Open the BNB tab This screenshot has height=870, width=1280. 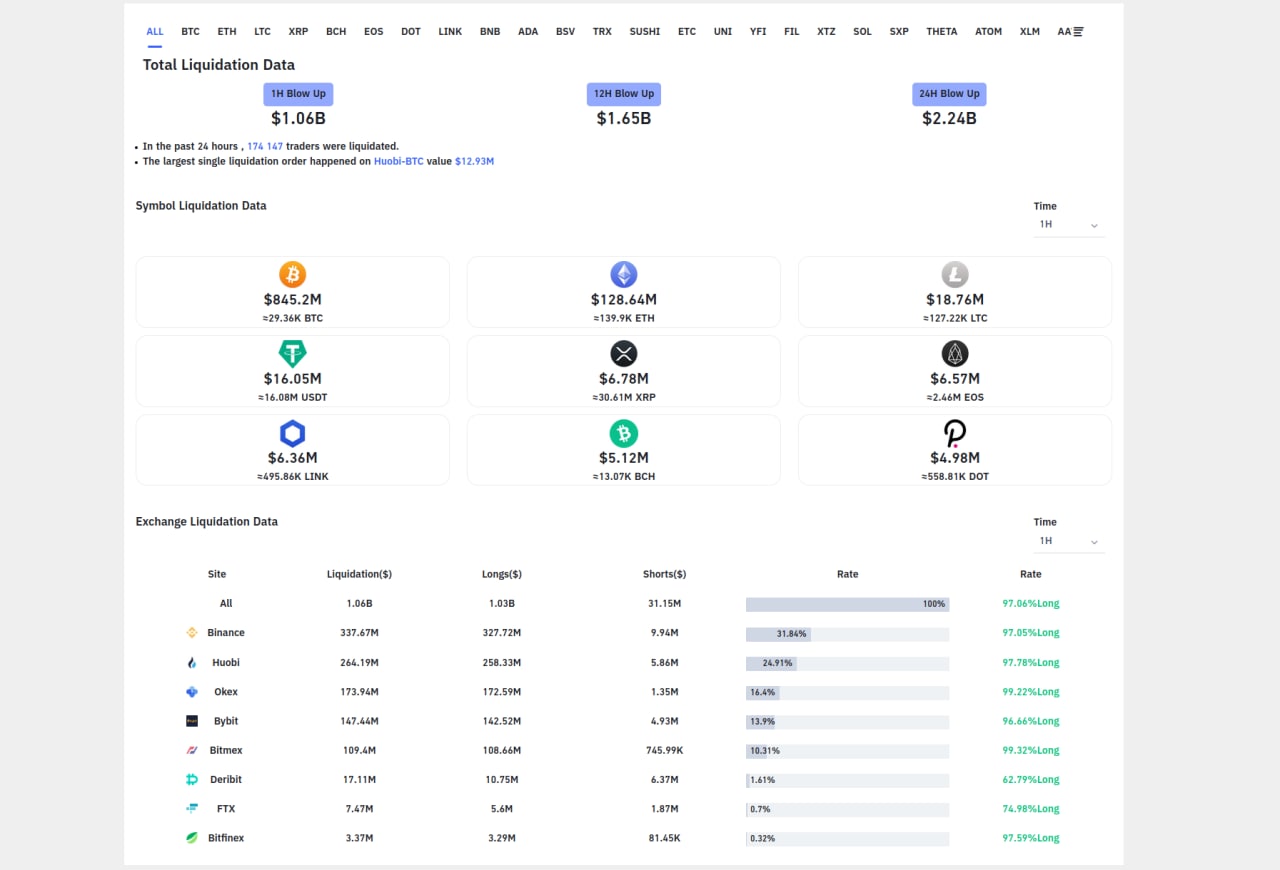tap(490, 32)
